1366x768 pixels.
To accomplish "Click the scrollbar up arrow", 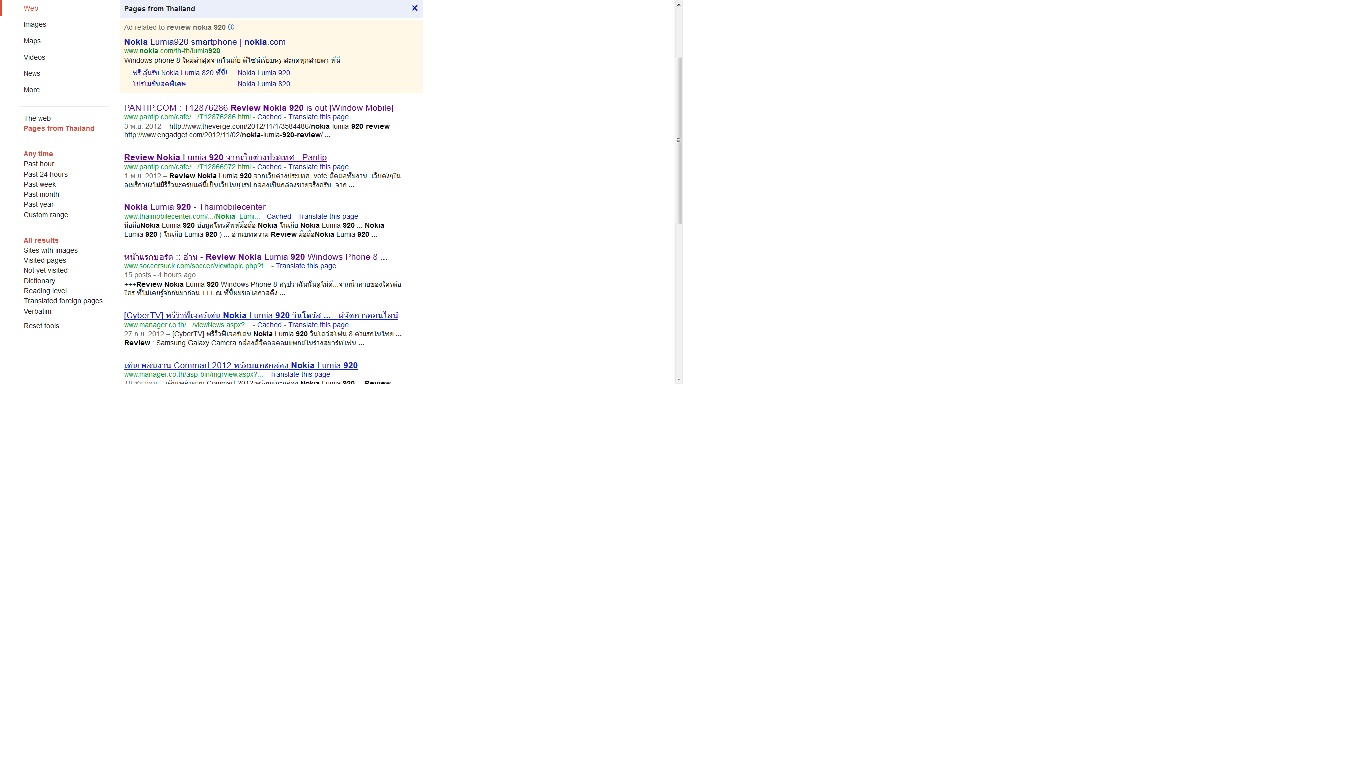I will coord(679,4).
